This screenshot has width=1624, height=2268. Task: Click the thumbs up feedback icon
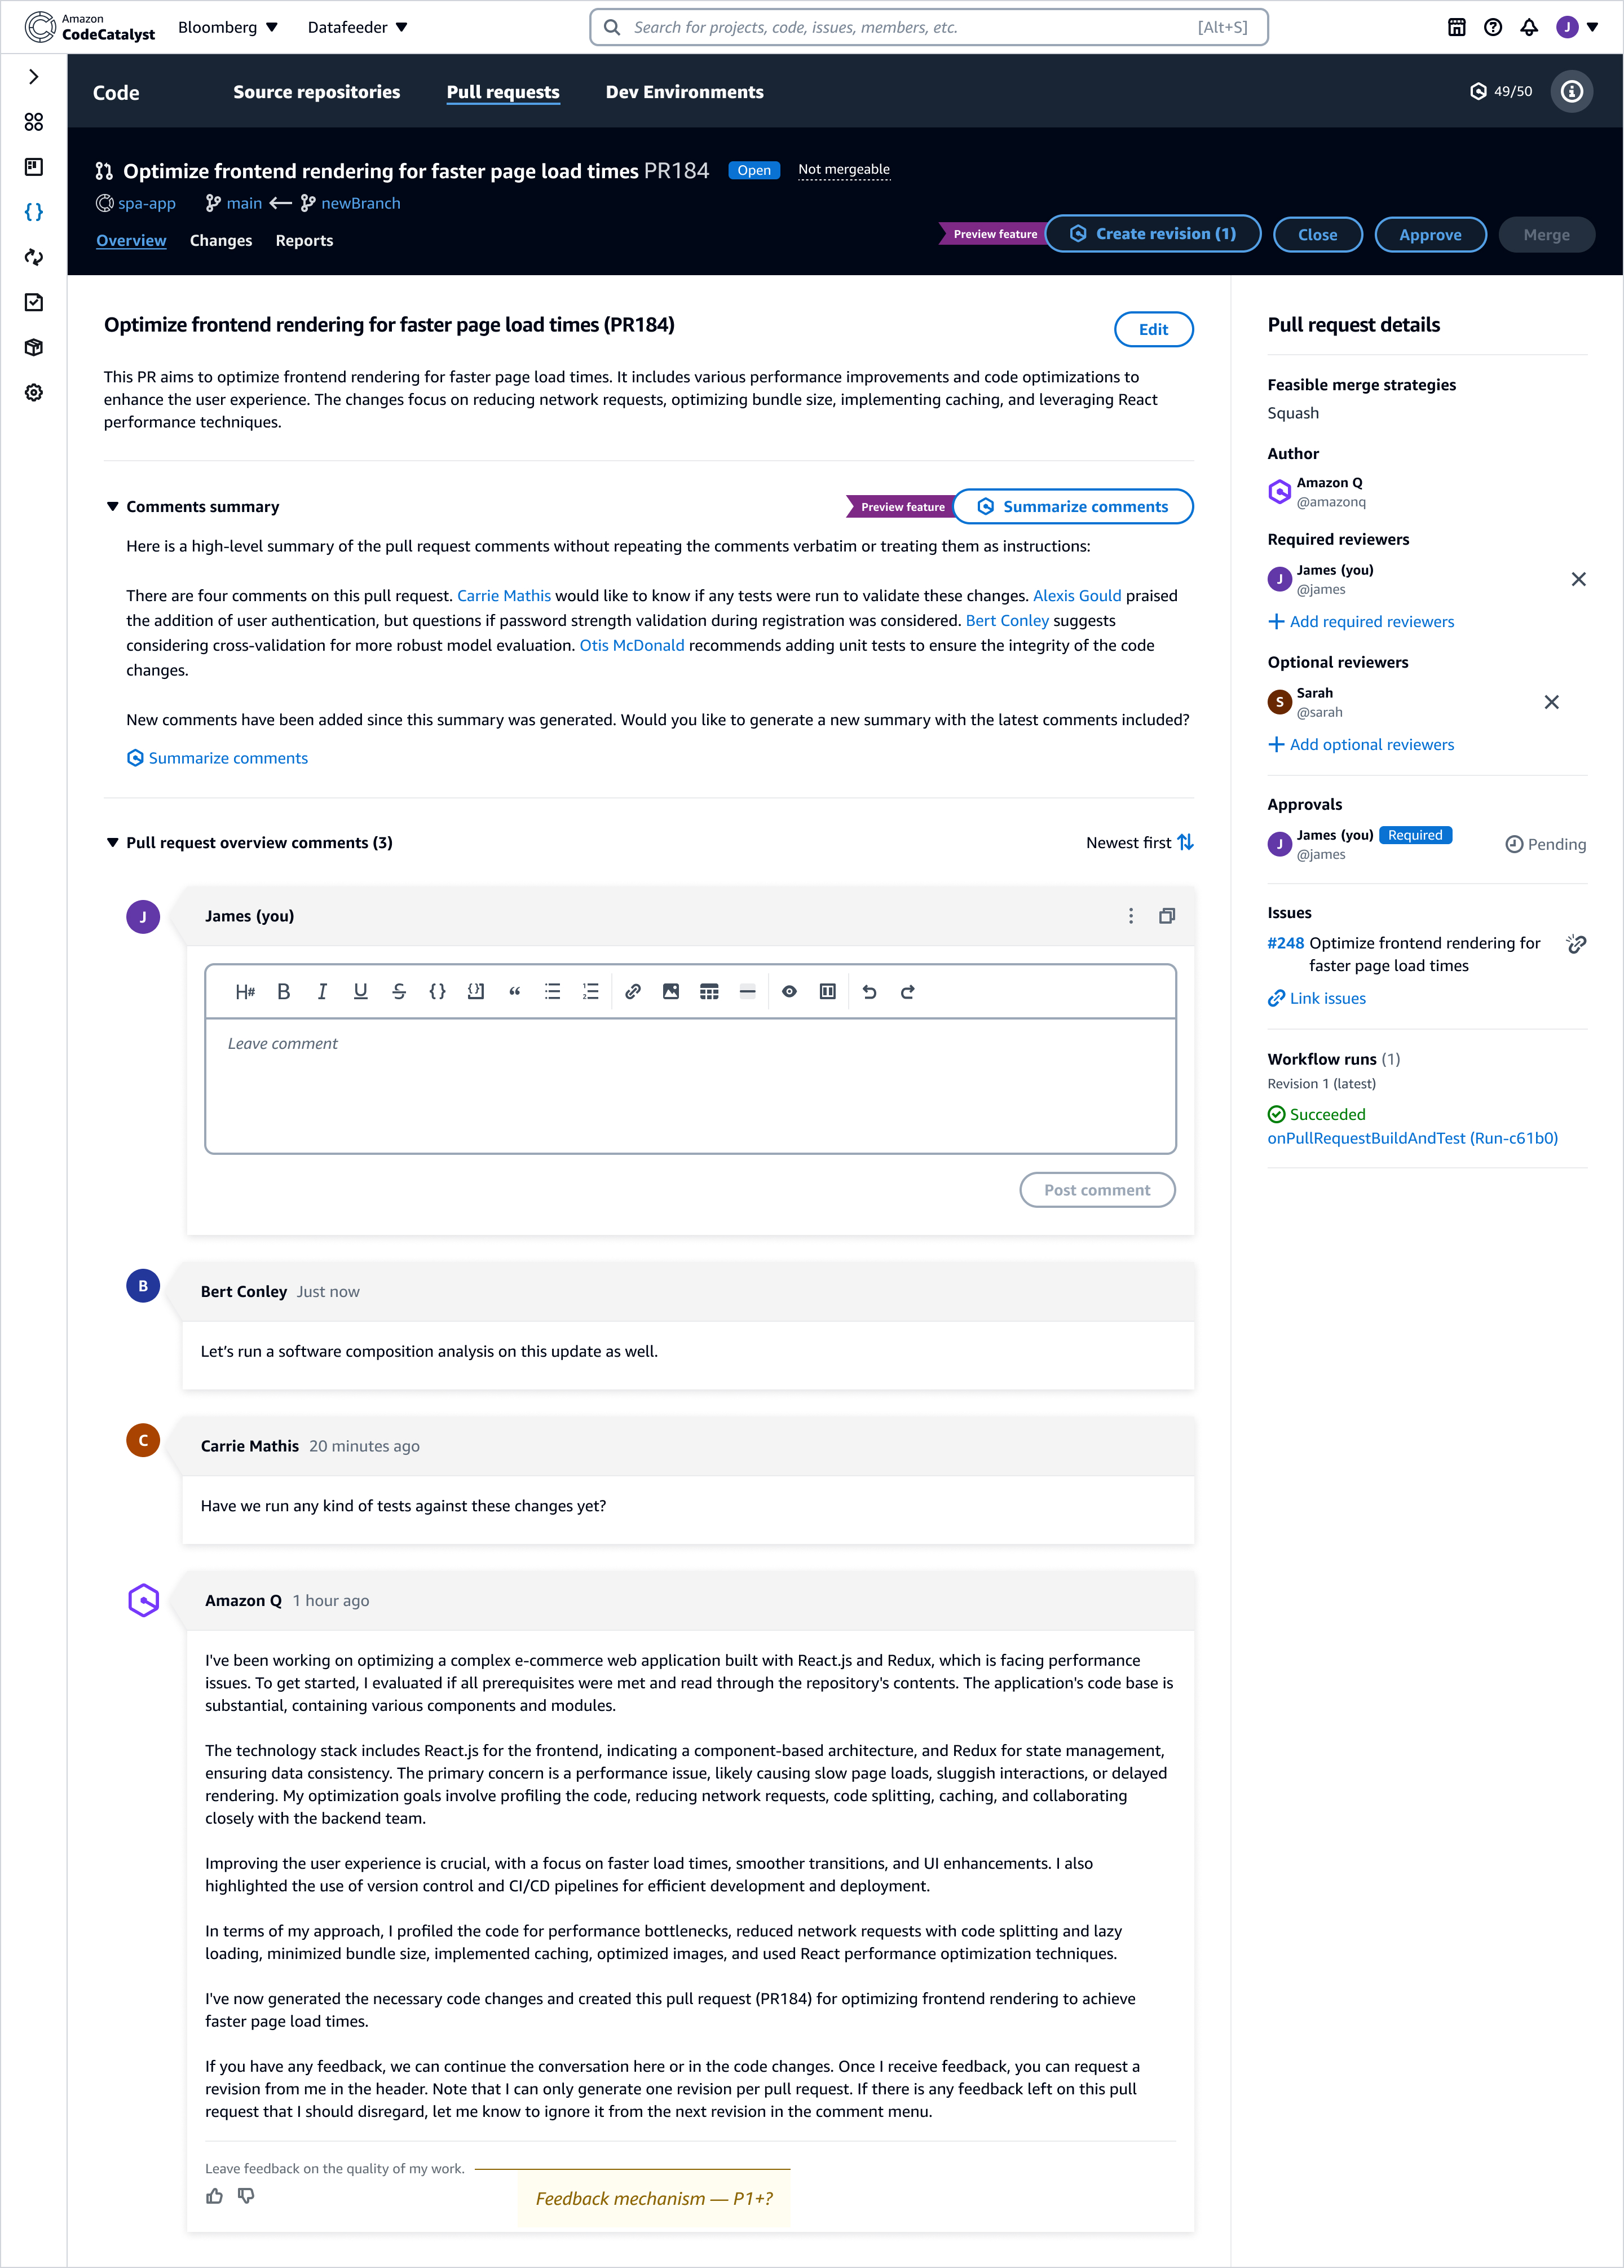(215, 2195)
